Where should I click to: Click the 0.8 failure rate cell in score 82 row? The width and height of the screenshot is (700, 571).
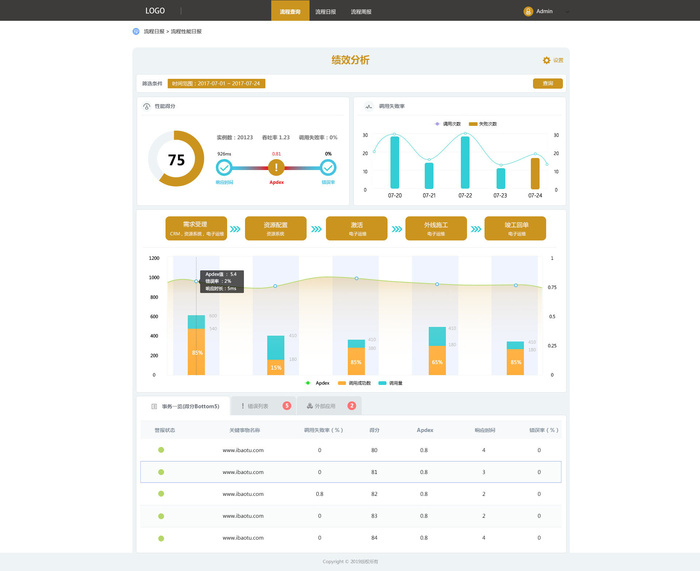pos(319,494)
